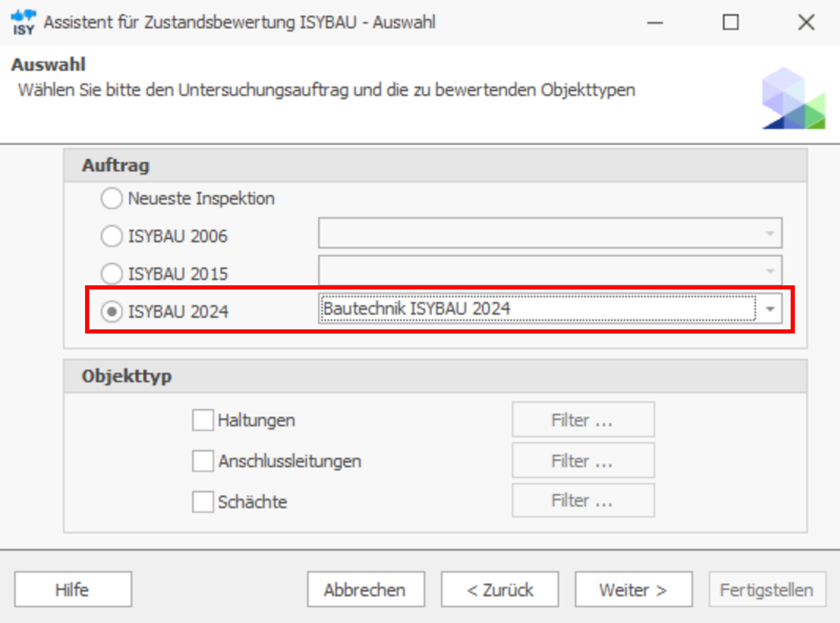Click the colored cube wizard logo
840x623 pixels.
(x=793, y=98)
